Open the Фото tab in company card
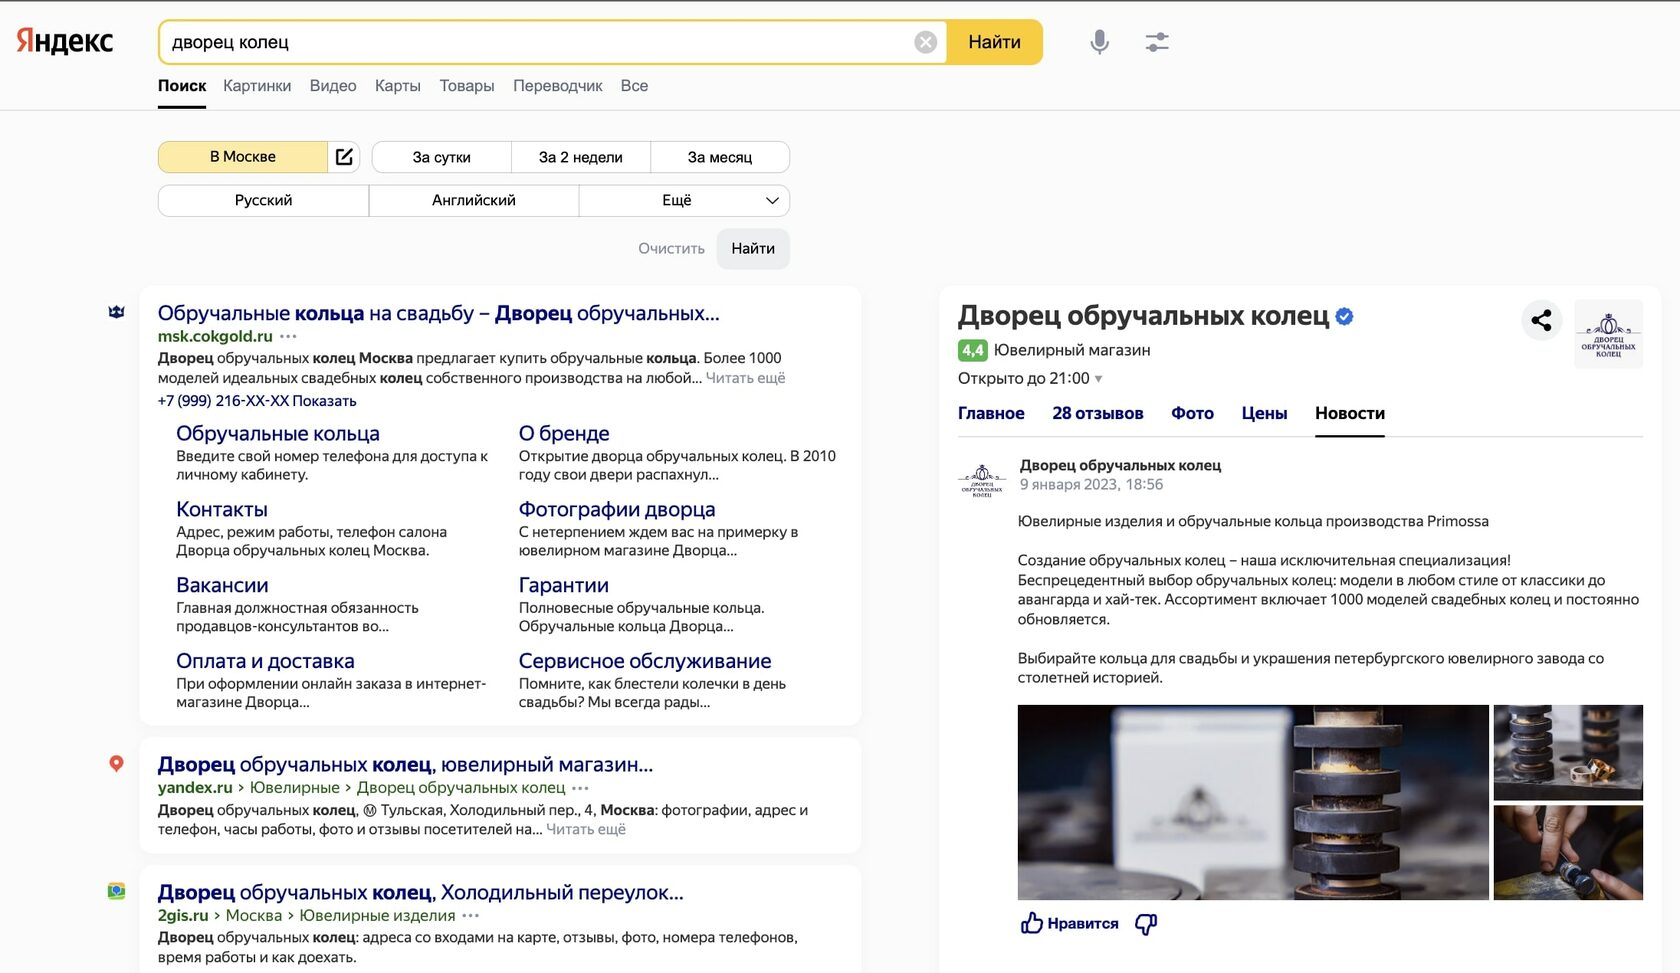The width and height of the screenshot is (1680, 973). (1193, 413)
